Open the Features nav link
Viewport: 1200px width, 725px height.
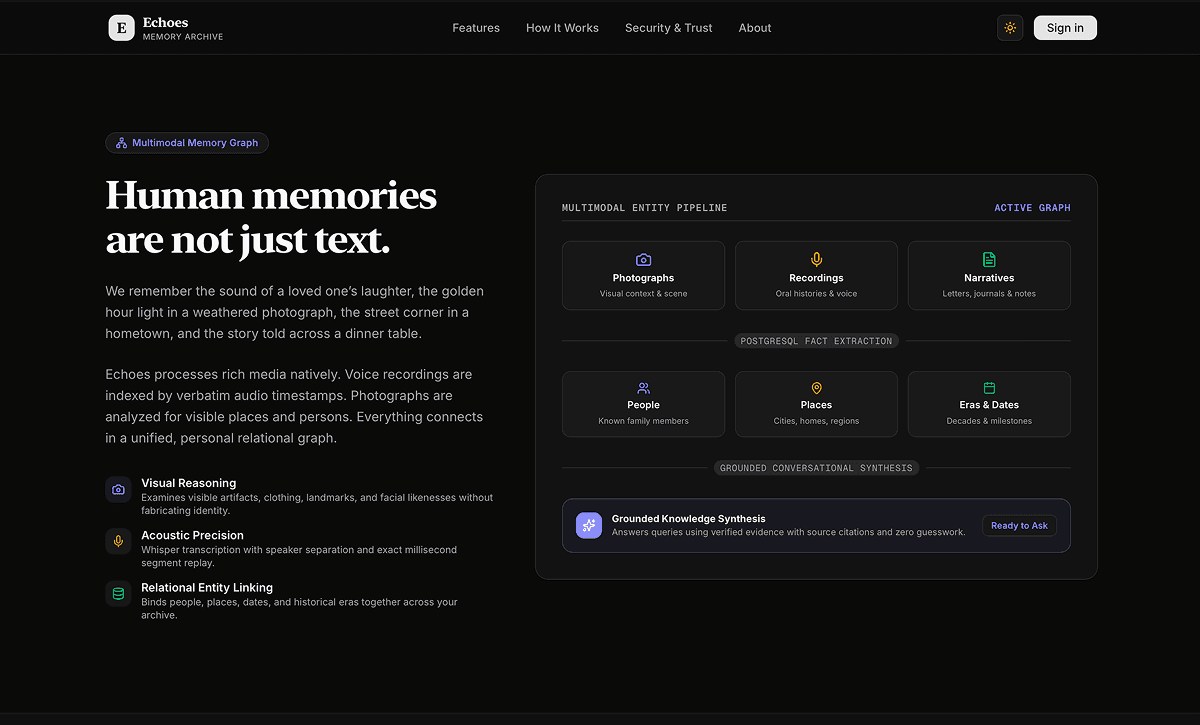(476, 28)
